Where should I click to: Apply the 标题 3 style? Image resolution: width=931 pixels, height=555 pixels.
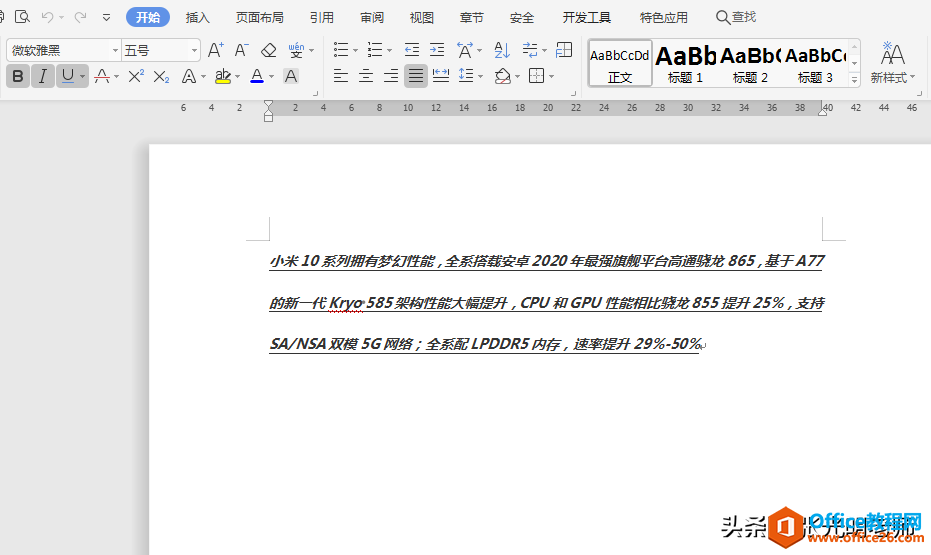(815, 64)
